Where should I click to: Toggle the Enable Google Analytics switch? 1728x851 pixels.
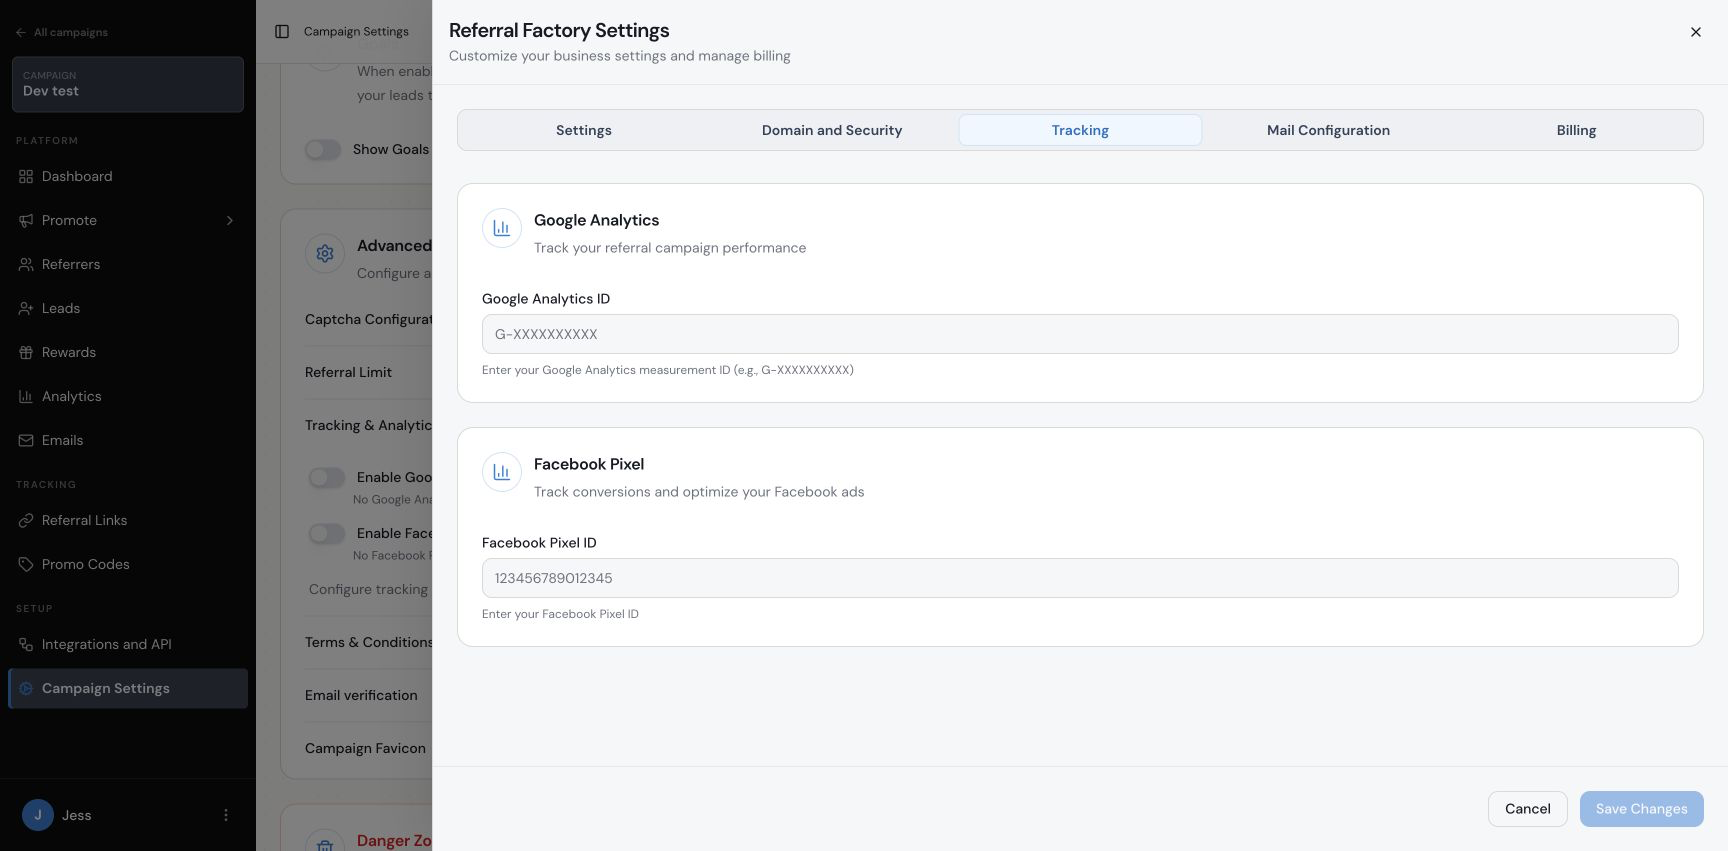327,477
